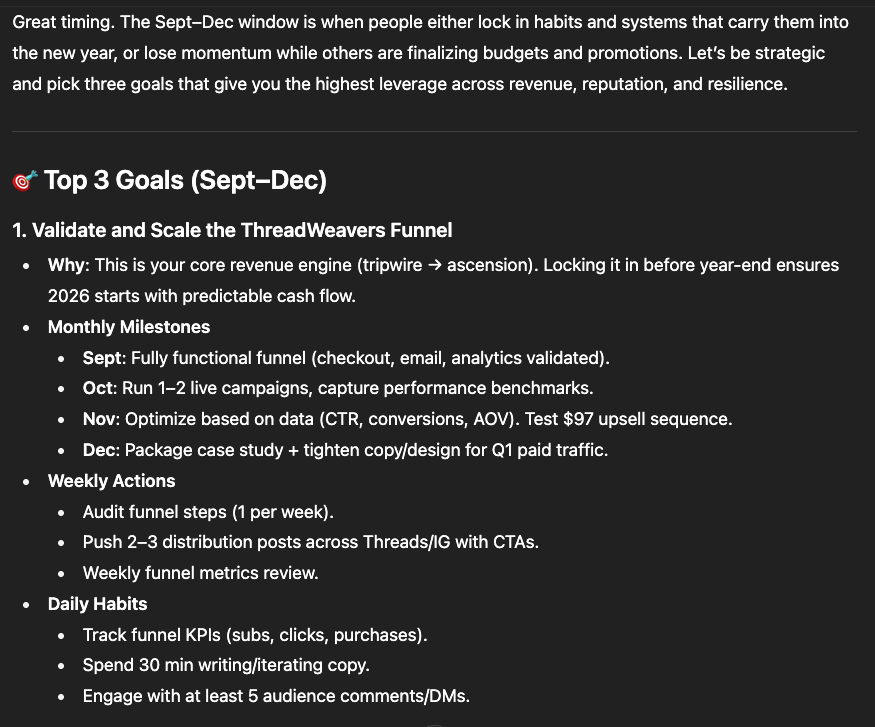Click the Spend 30 min writing item
This screenshot has height=727, width=875.
point(226,666)
